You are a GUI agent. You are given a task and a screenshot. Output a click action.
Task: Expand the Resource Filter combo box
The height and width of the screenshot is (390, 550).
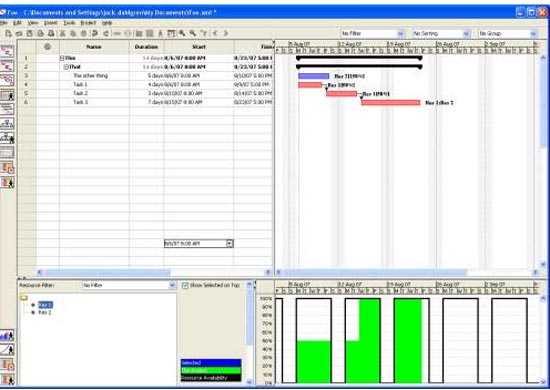pyautogui.click(x=129, y=285)
